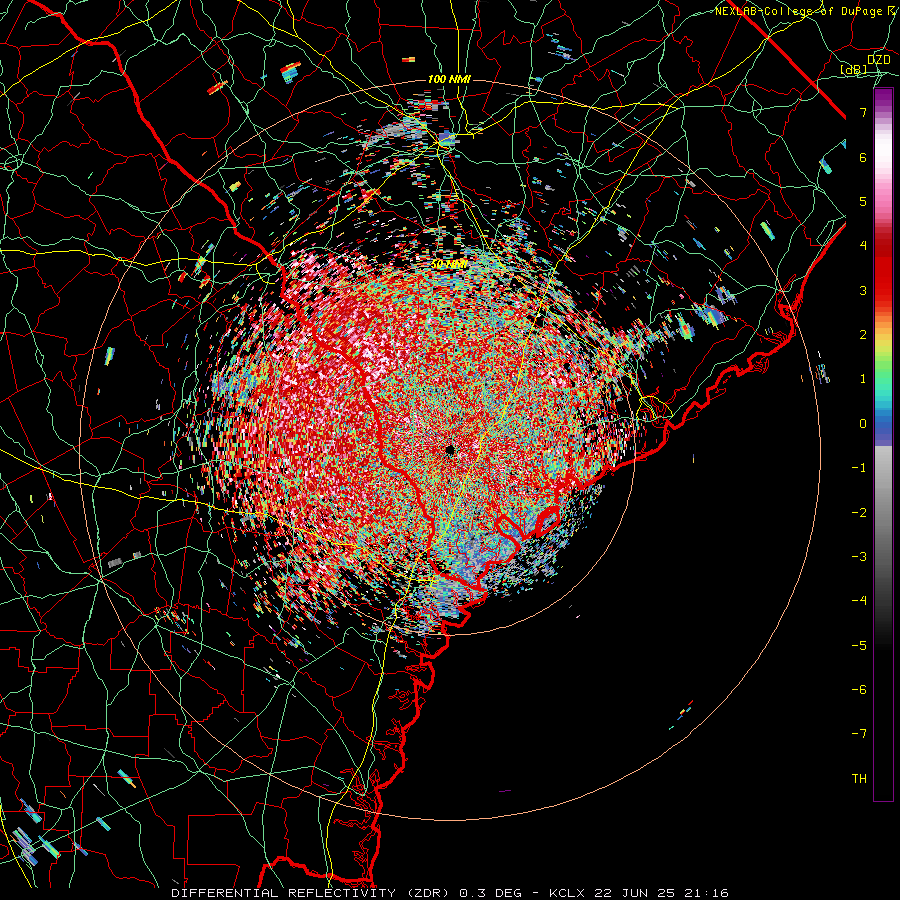Image resolution: width=900 pixels, height=900 pixels.
Task: Click the -2 value on color scale
Action: (859, 513)
